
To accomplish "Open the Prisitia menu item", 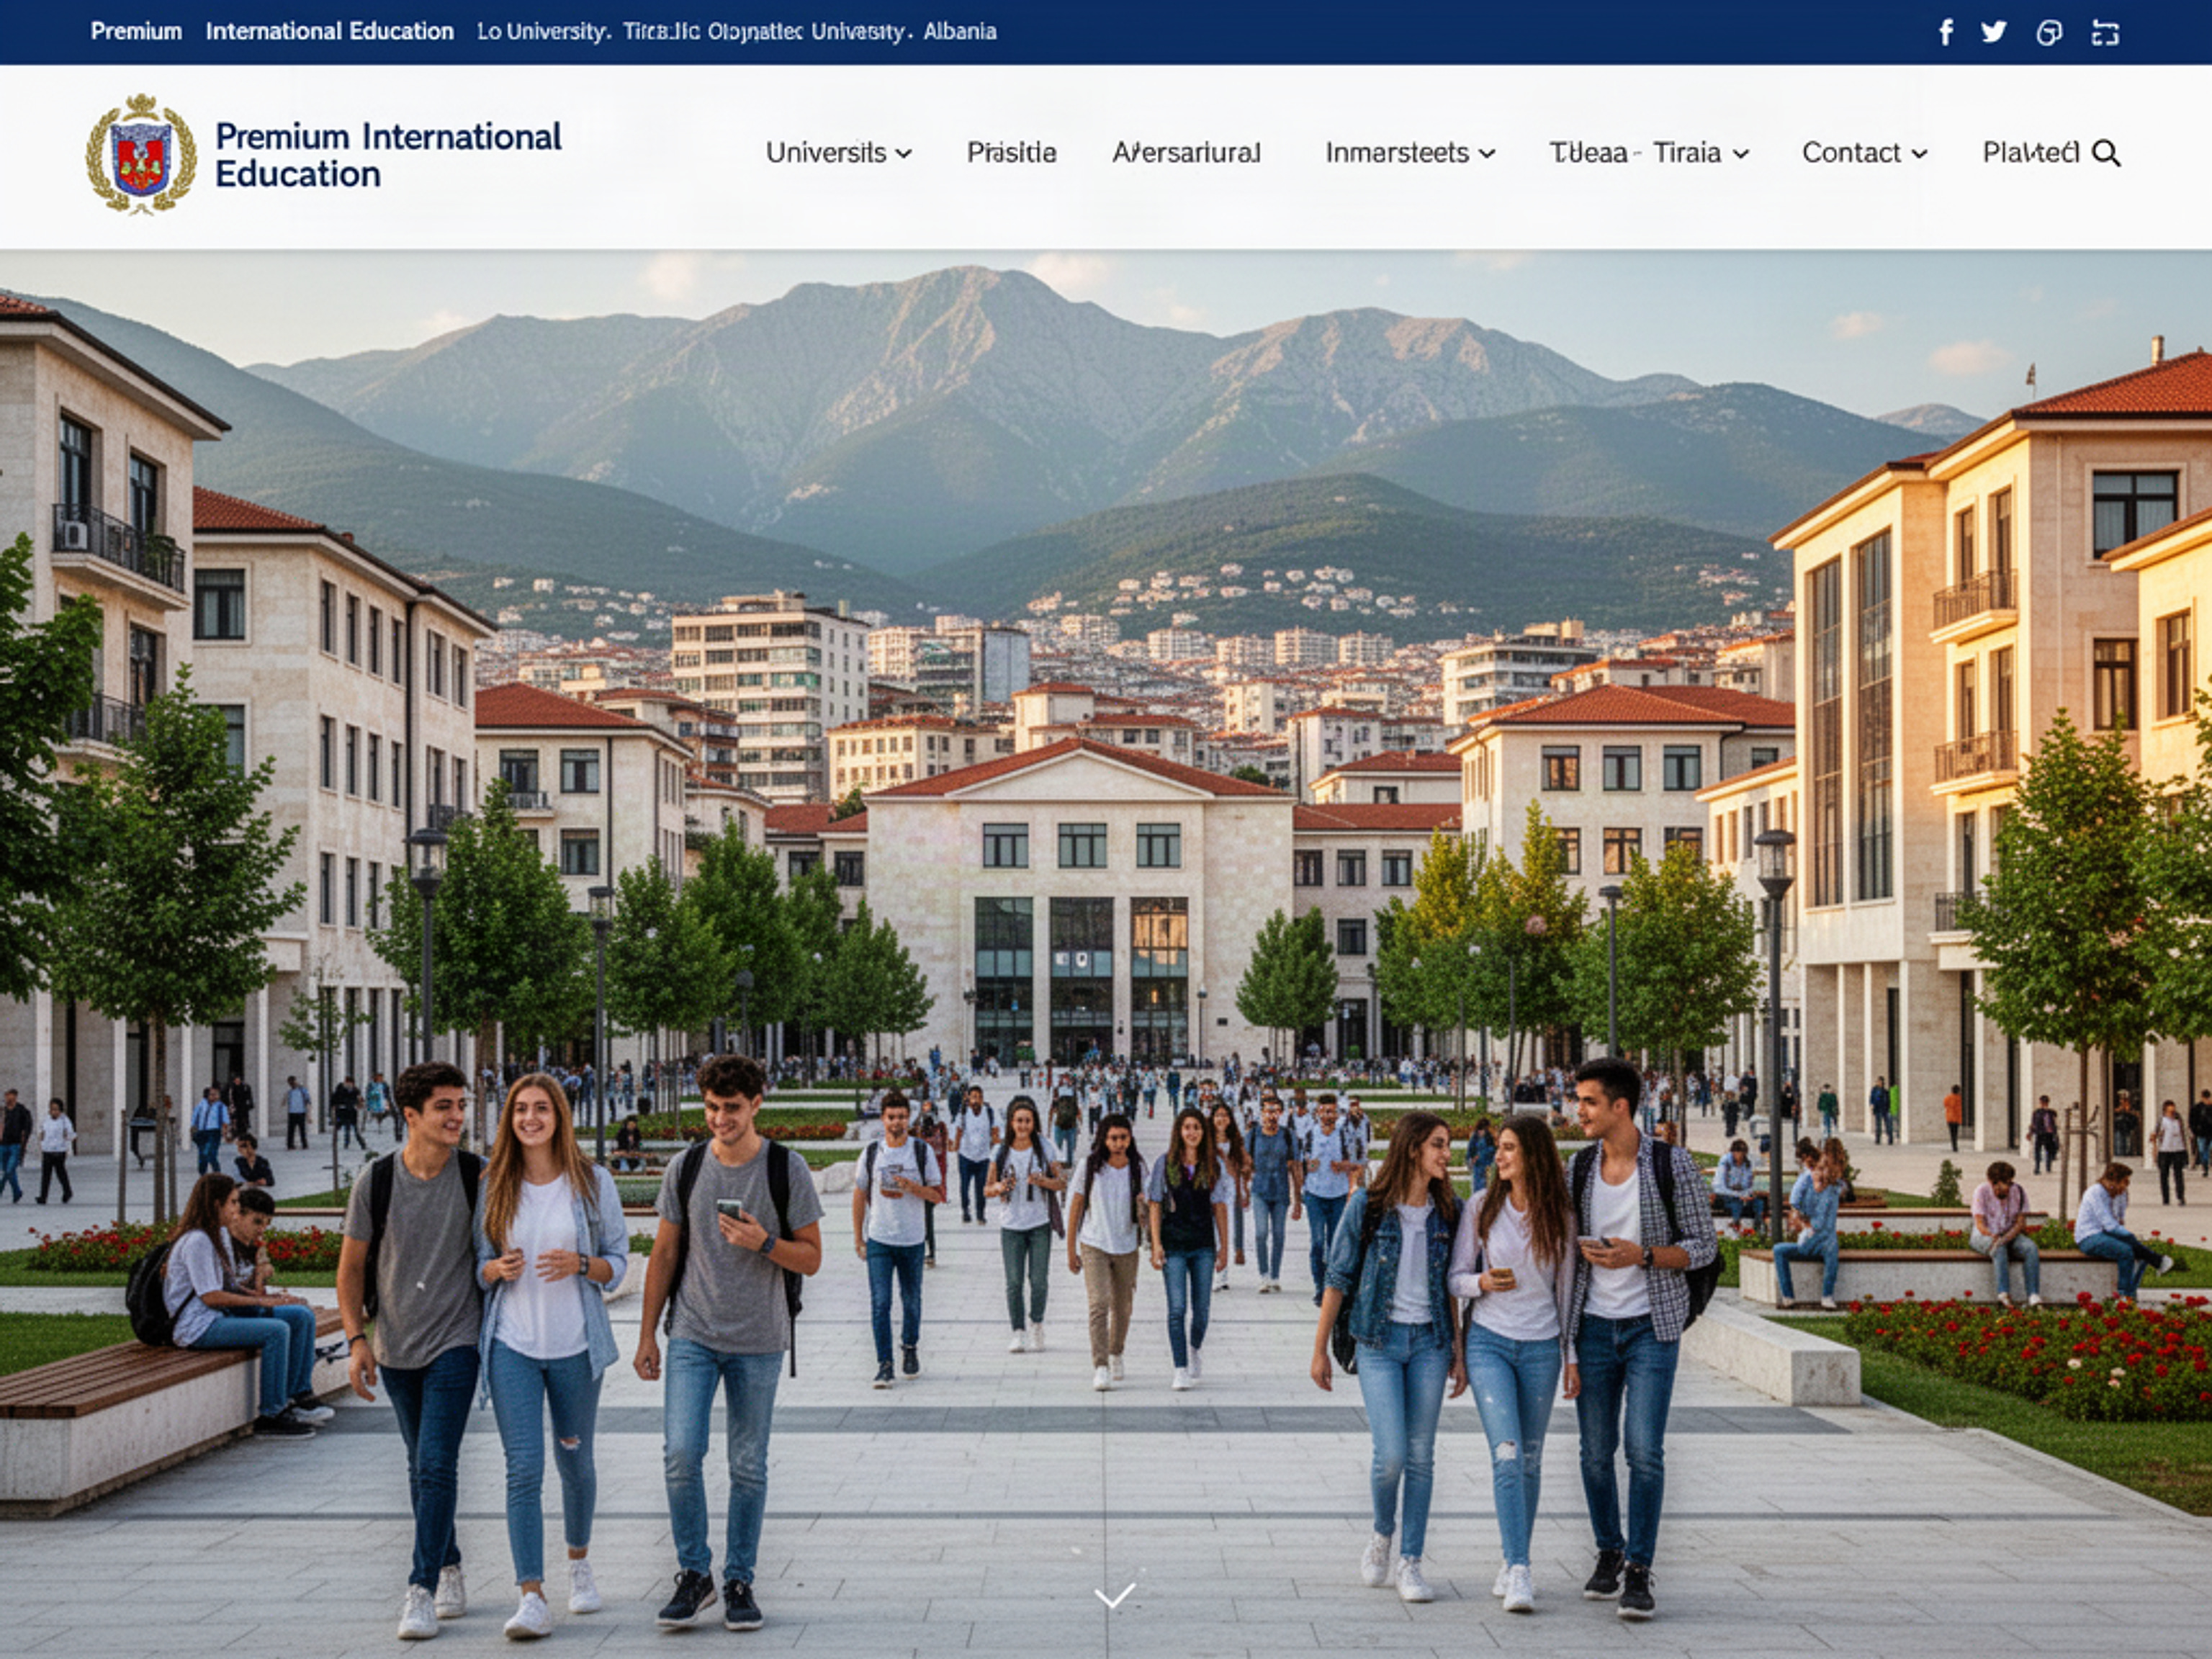I will coord(1011,152).
